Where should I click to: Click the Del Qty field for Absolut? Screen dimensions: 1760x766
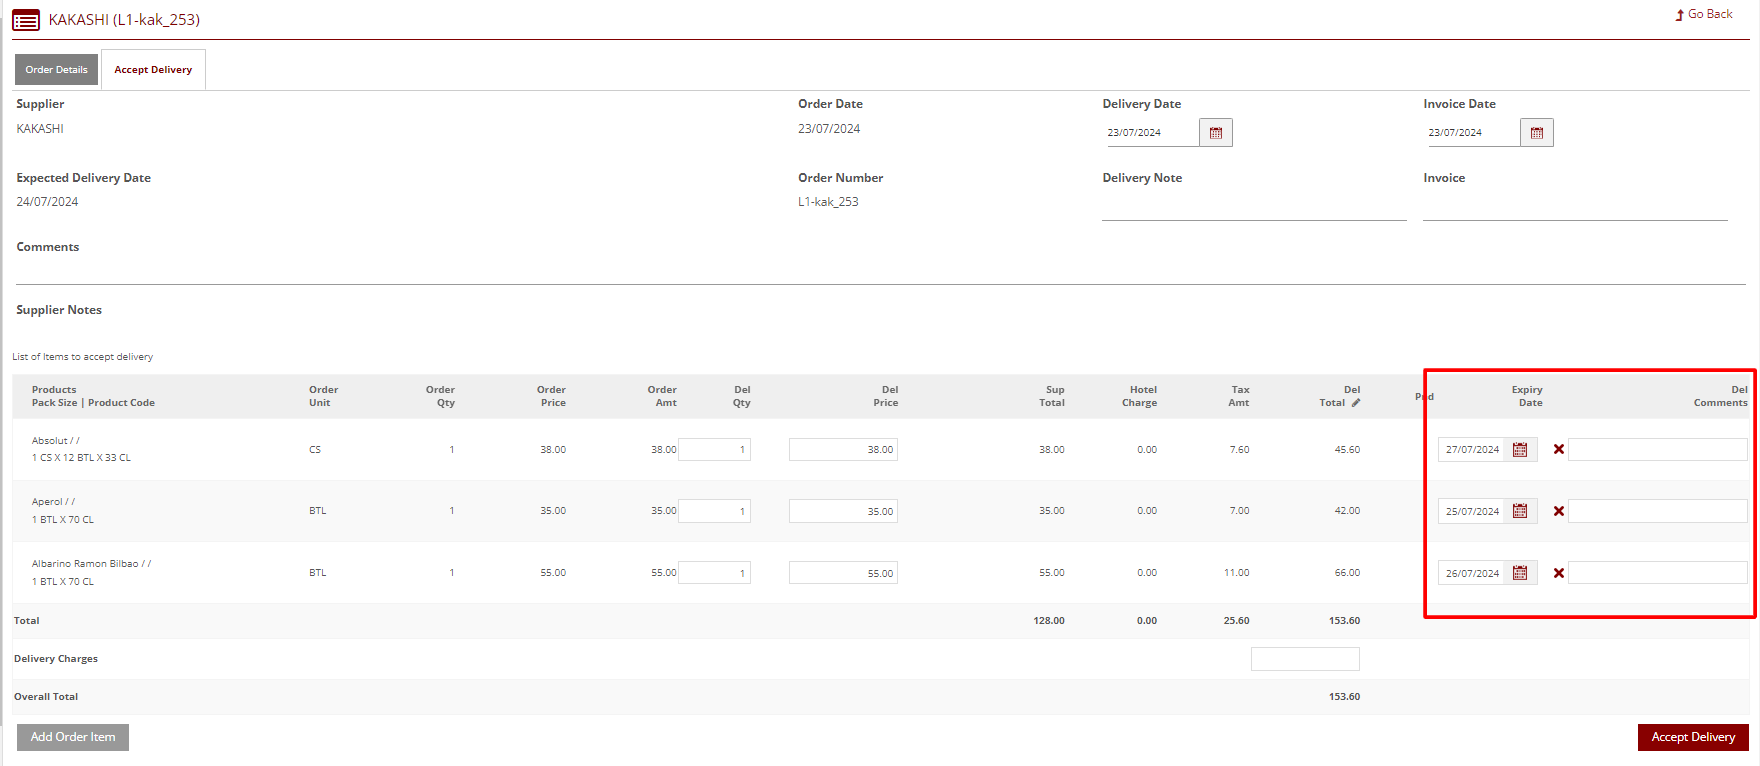pyautogui.click(x=714, y=450)
